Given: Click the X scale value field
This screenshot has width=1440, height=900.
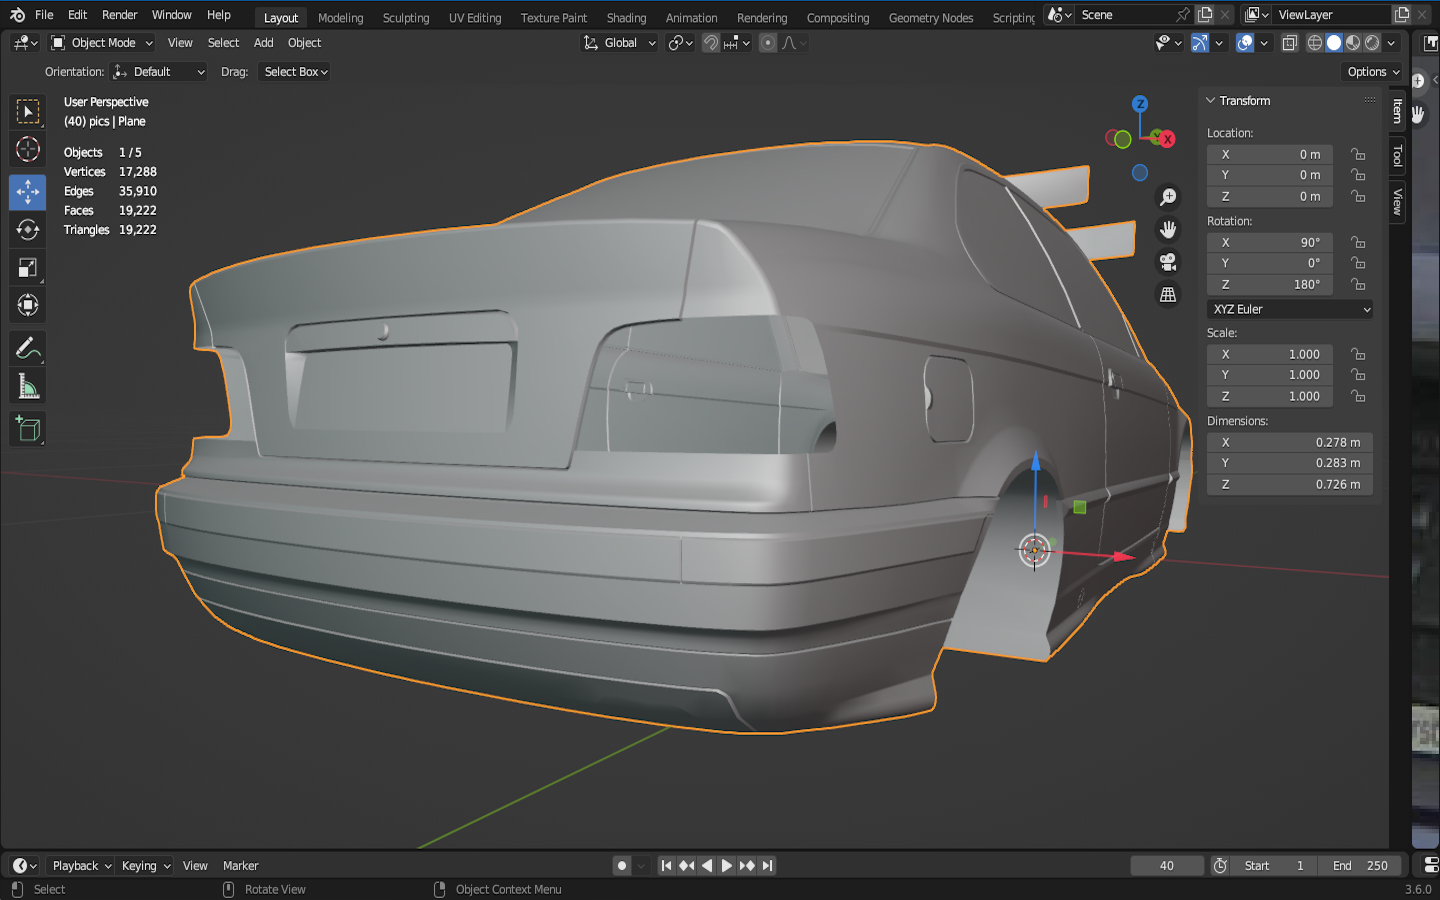Looking at the screenshot, I should tap(1269, 354).
